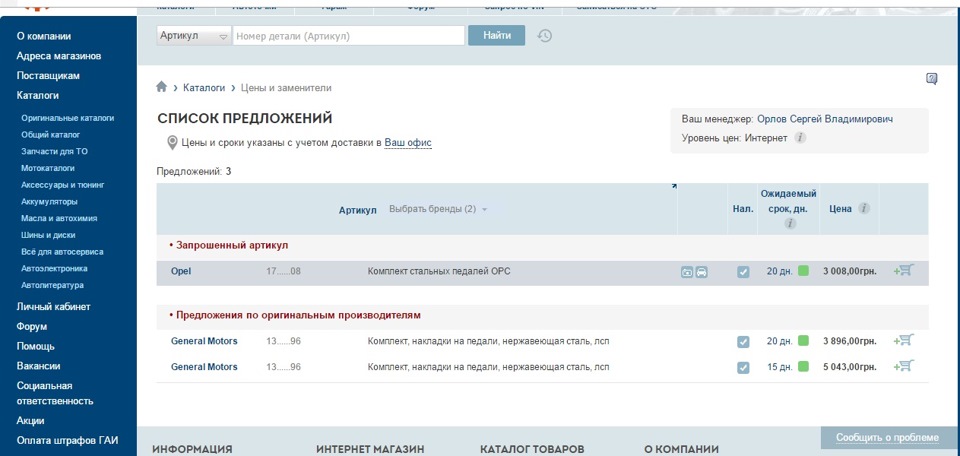Open Масла и автохимия submenu item
Image resolution: width=960 pixels, height=456 pixels.
point(59,219)
